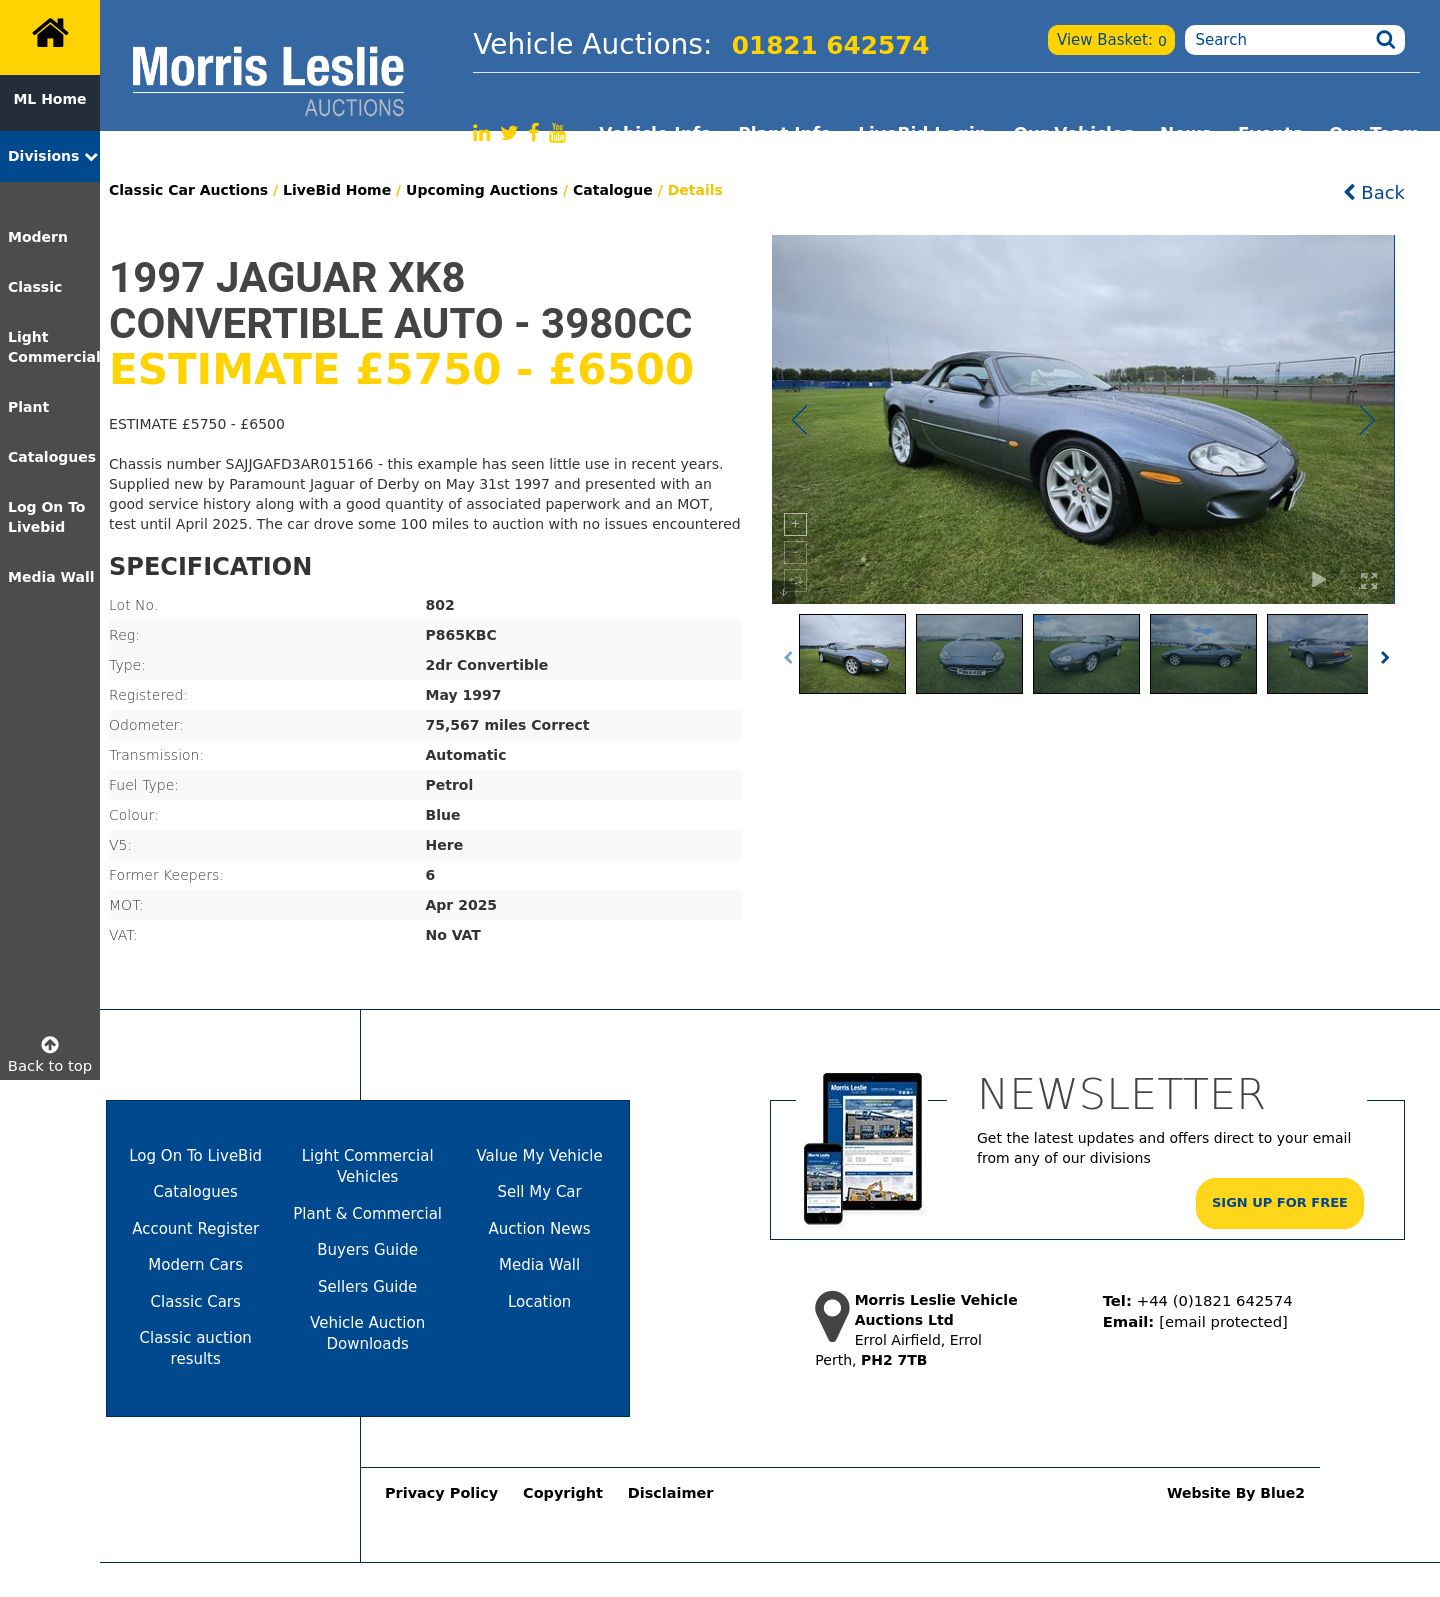
Task: Open Vehicle Auction Downloads link
Action: [x=368, y=1333]
